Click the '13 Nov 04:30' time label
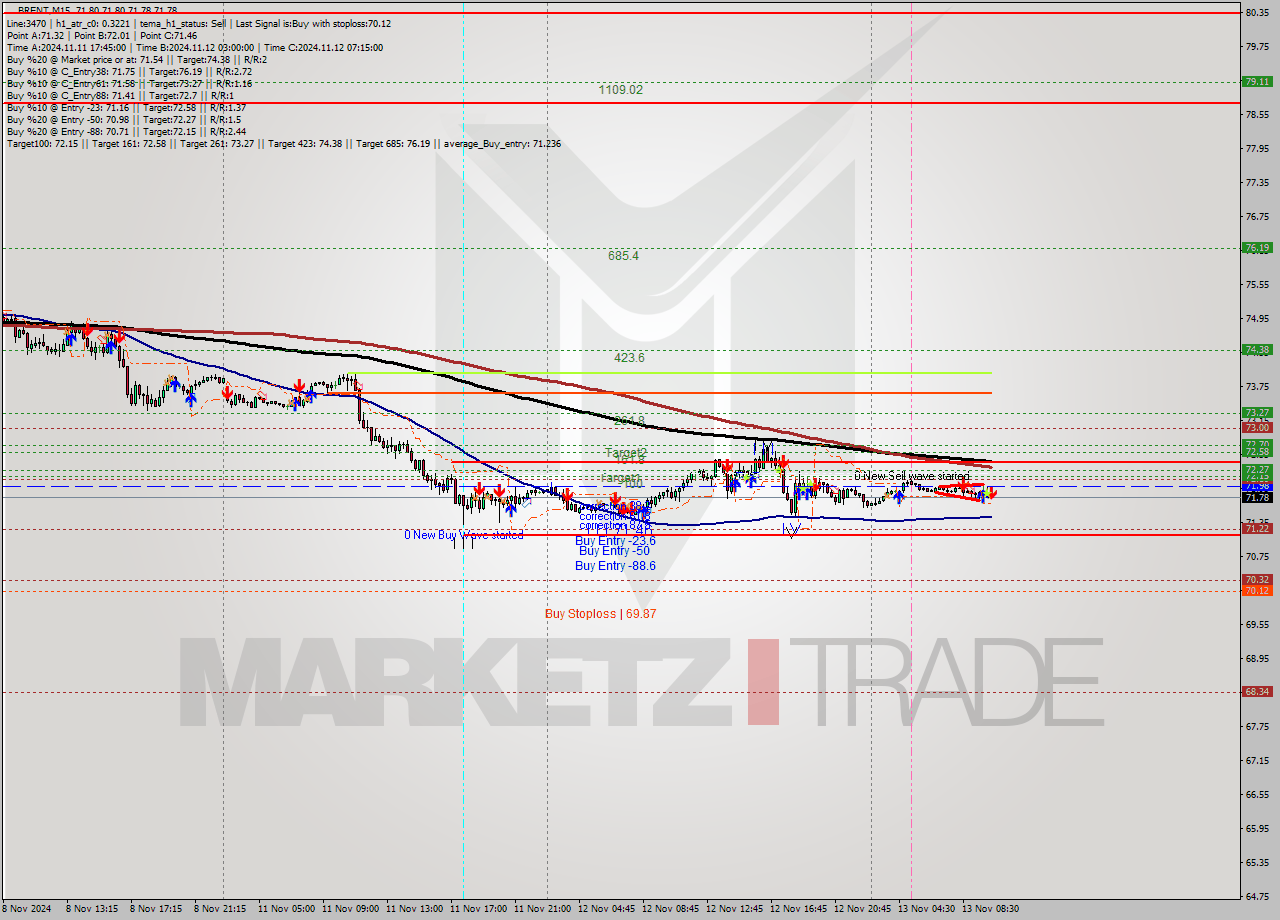The height and width of the screenshot is (920, 1280). [x=926, y=909]
